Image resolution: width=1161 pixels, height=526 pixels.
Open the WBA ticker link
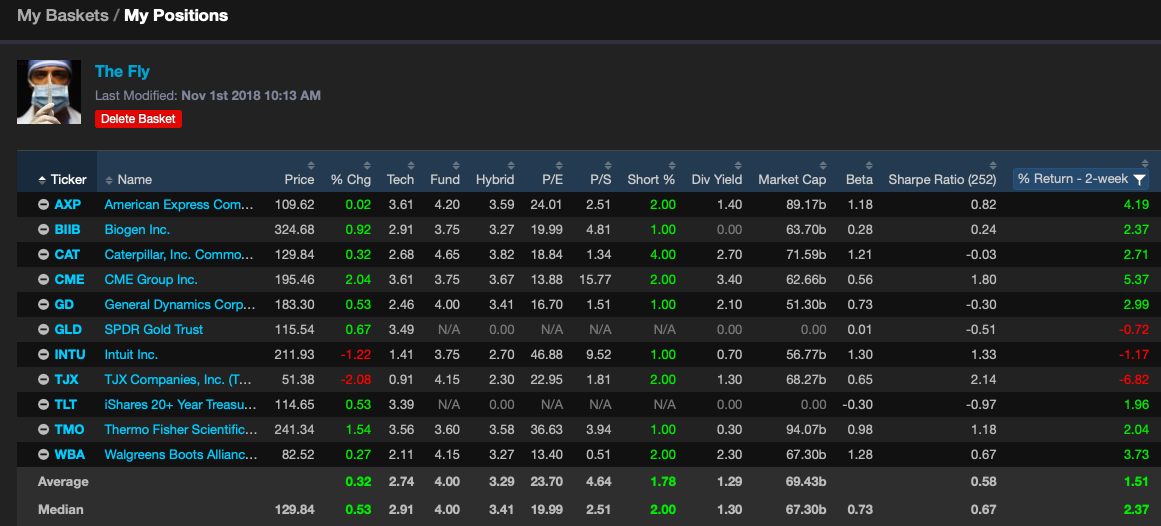[70, 455]
